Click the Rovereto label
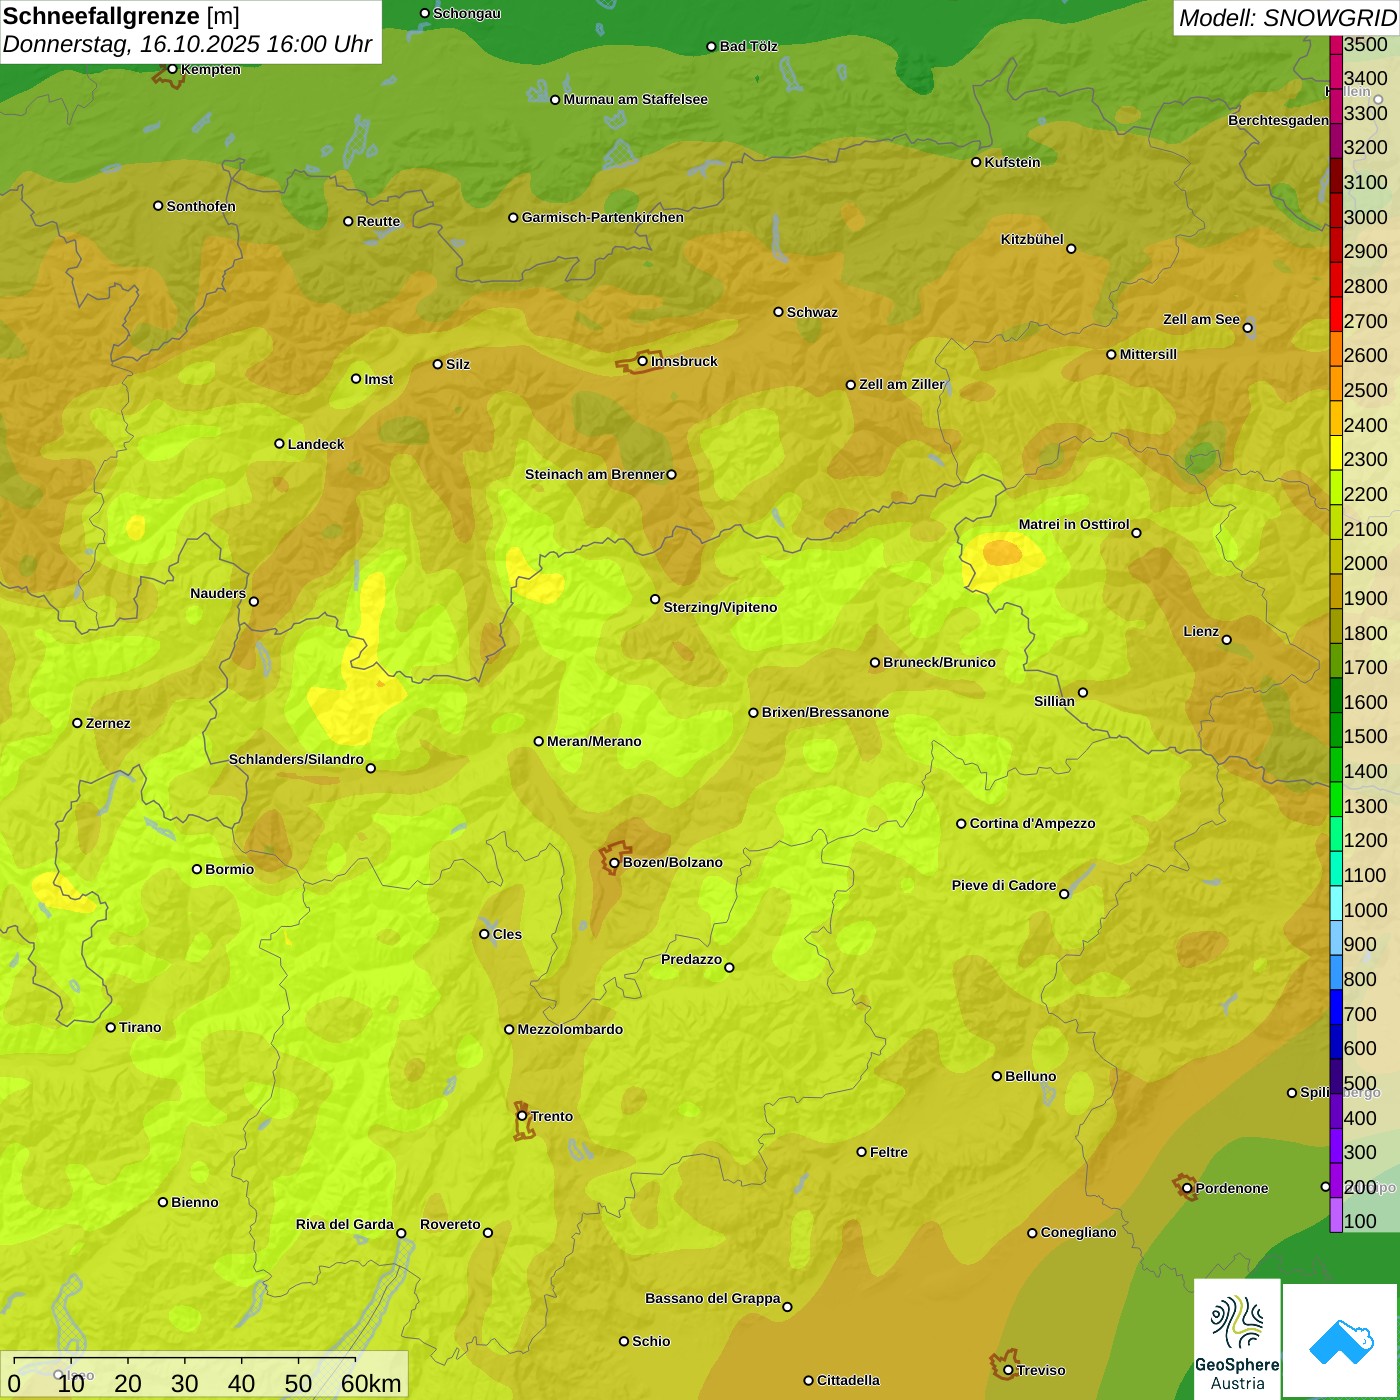1400x1400 pixels. point(450,1224)
